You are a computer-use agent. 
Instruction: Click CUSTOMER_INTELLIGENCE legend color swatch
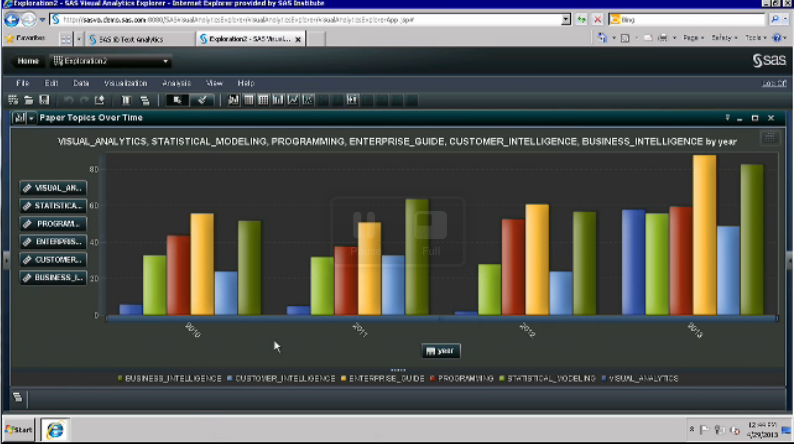[x=230, y=378]
